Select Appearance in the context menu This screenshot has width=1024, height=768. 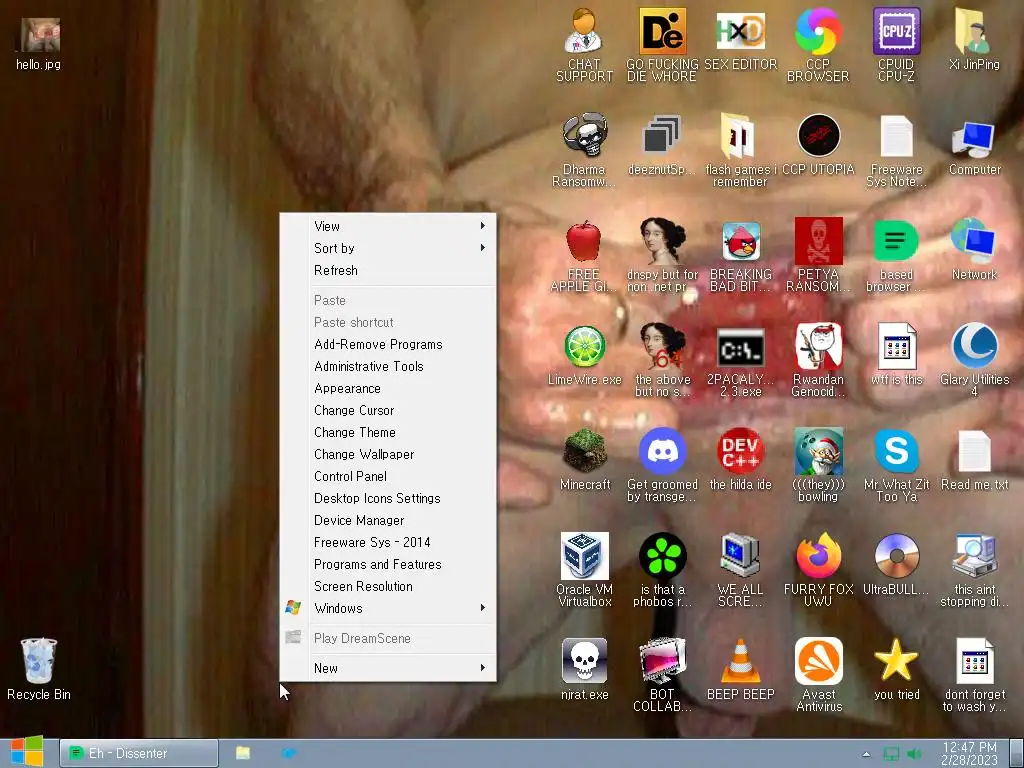(x=388, y=389)
